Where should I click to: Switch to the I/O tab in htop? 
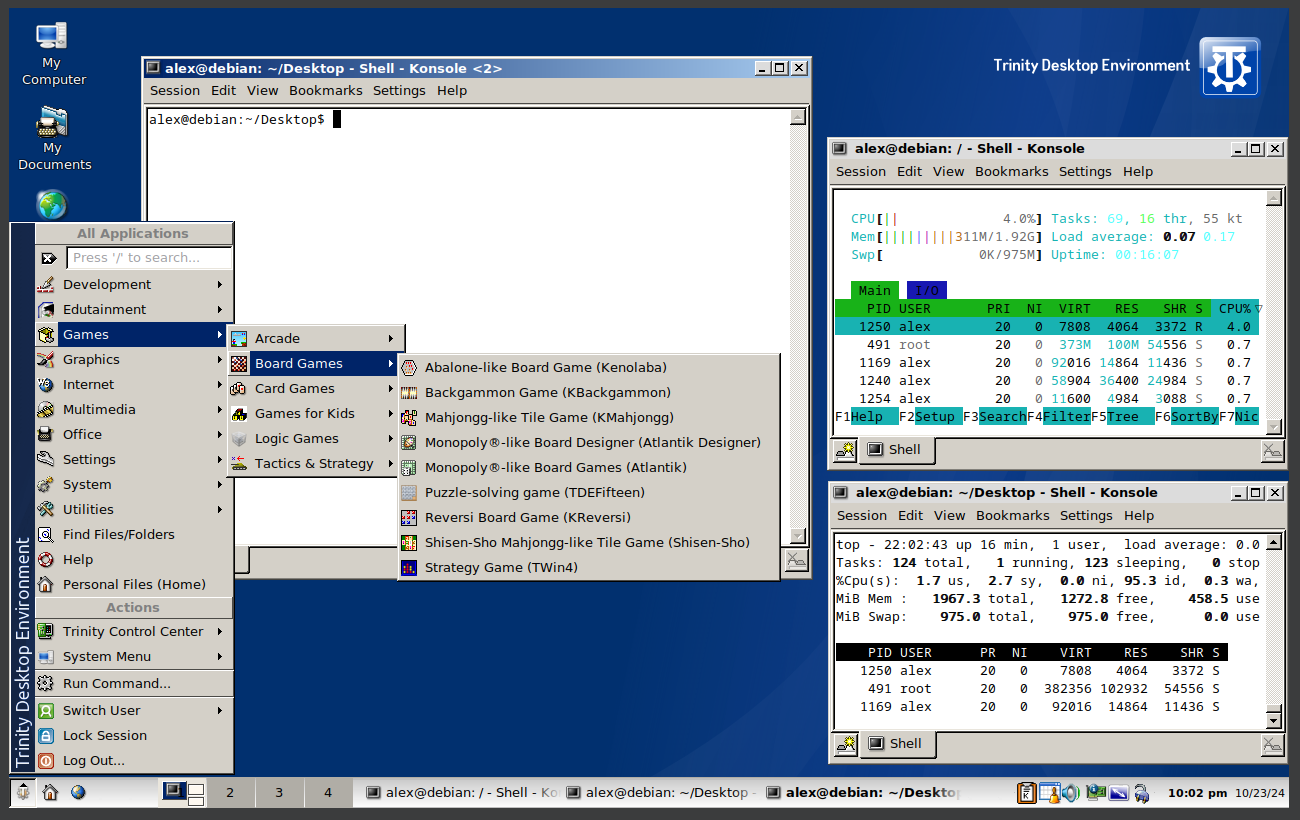point(926,290)
